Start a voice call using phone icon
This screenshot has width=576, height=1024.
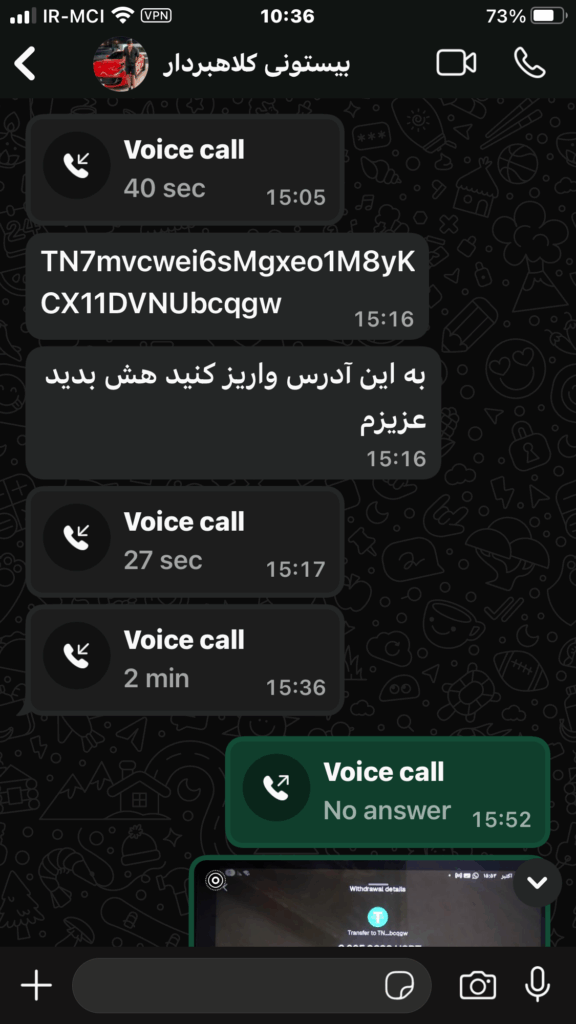[x=530, y=63]
